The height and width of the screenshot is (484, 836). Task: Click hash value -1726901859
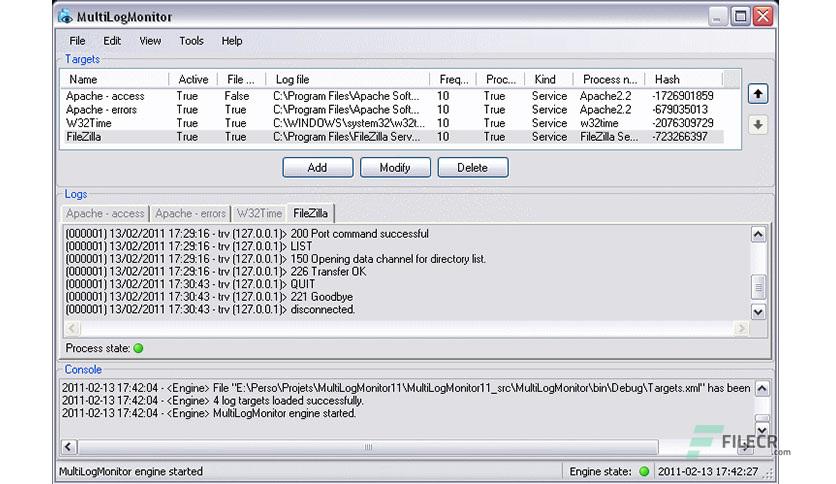point(683,96)
